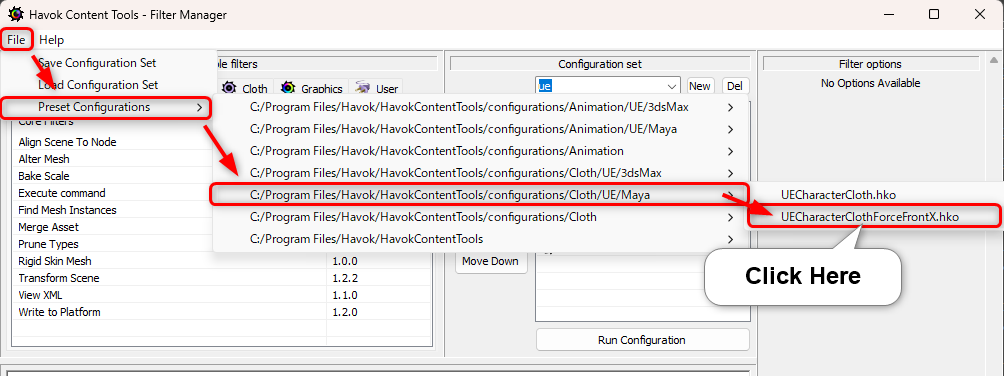
Task: Select Execute command filter
Action: coord(61,193)
